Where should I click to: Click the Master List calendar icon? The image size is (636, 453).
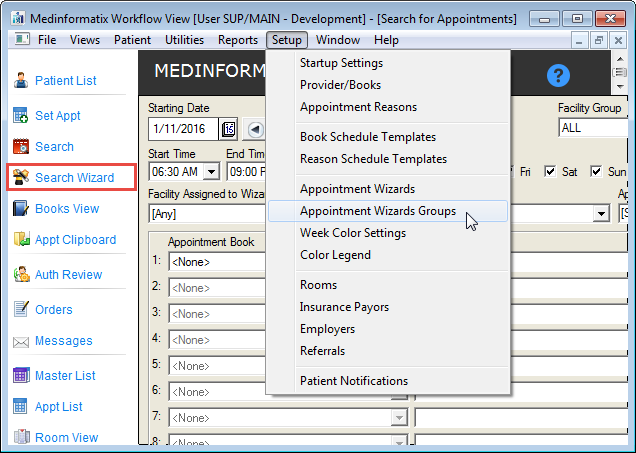click(x=21, y=375)
